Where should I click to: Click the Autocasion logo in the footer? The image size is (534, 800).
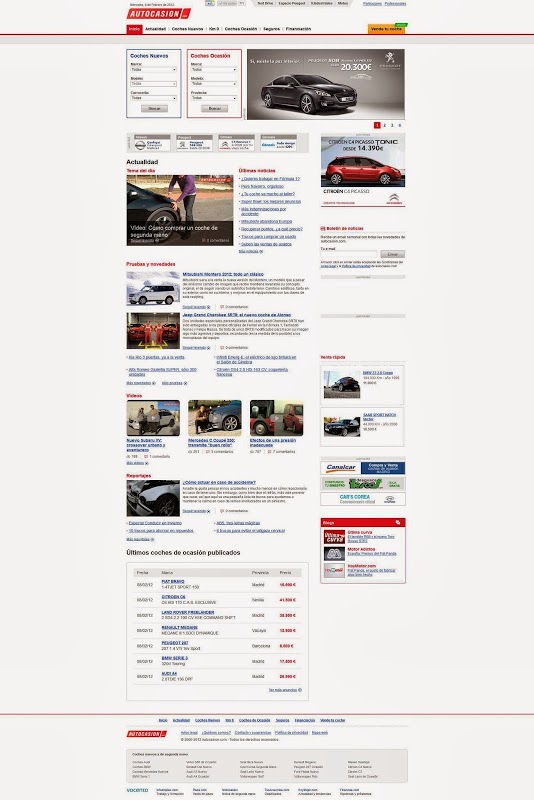[146, 734]
